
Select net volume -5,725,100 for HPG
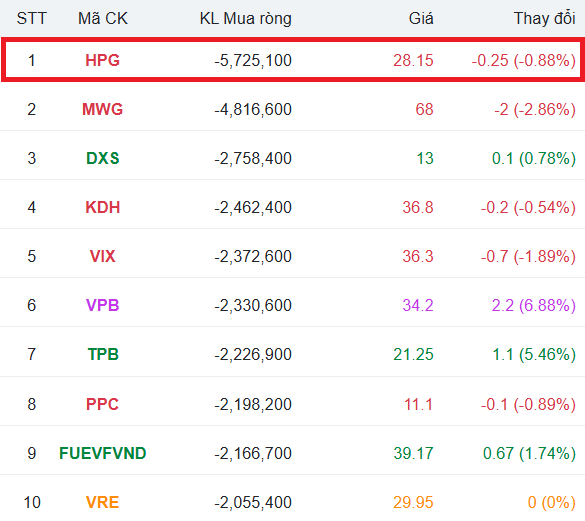pyautogui.click(x=253, y=60)
